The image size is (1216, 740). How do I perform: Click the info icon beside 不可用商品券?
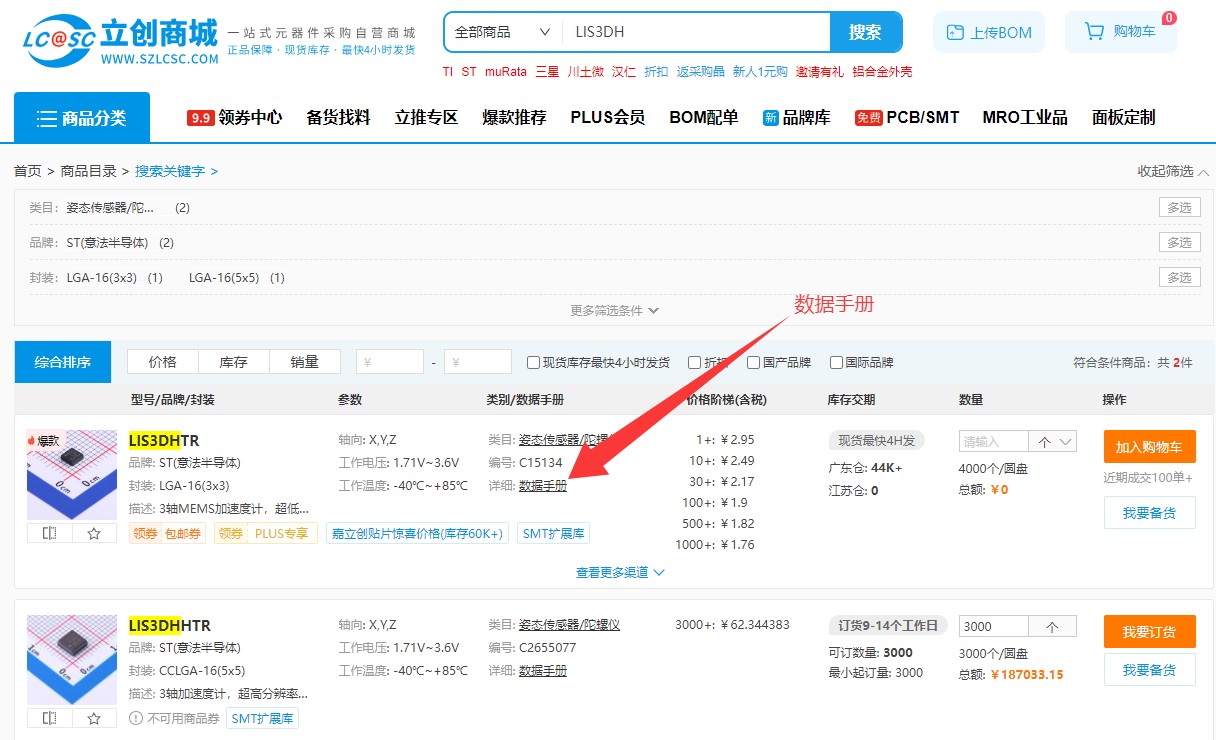click(x=136, y=718)
